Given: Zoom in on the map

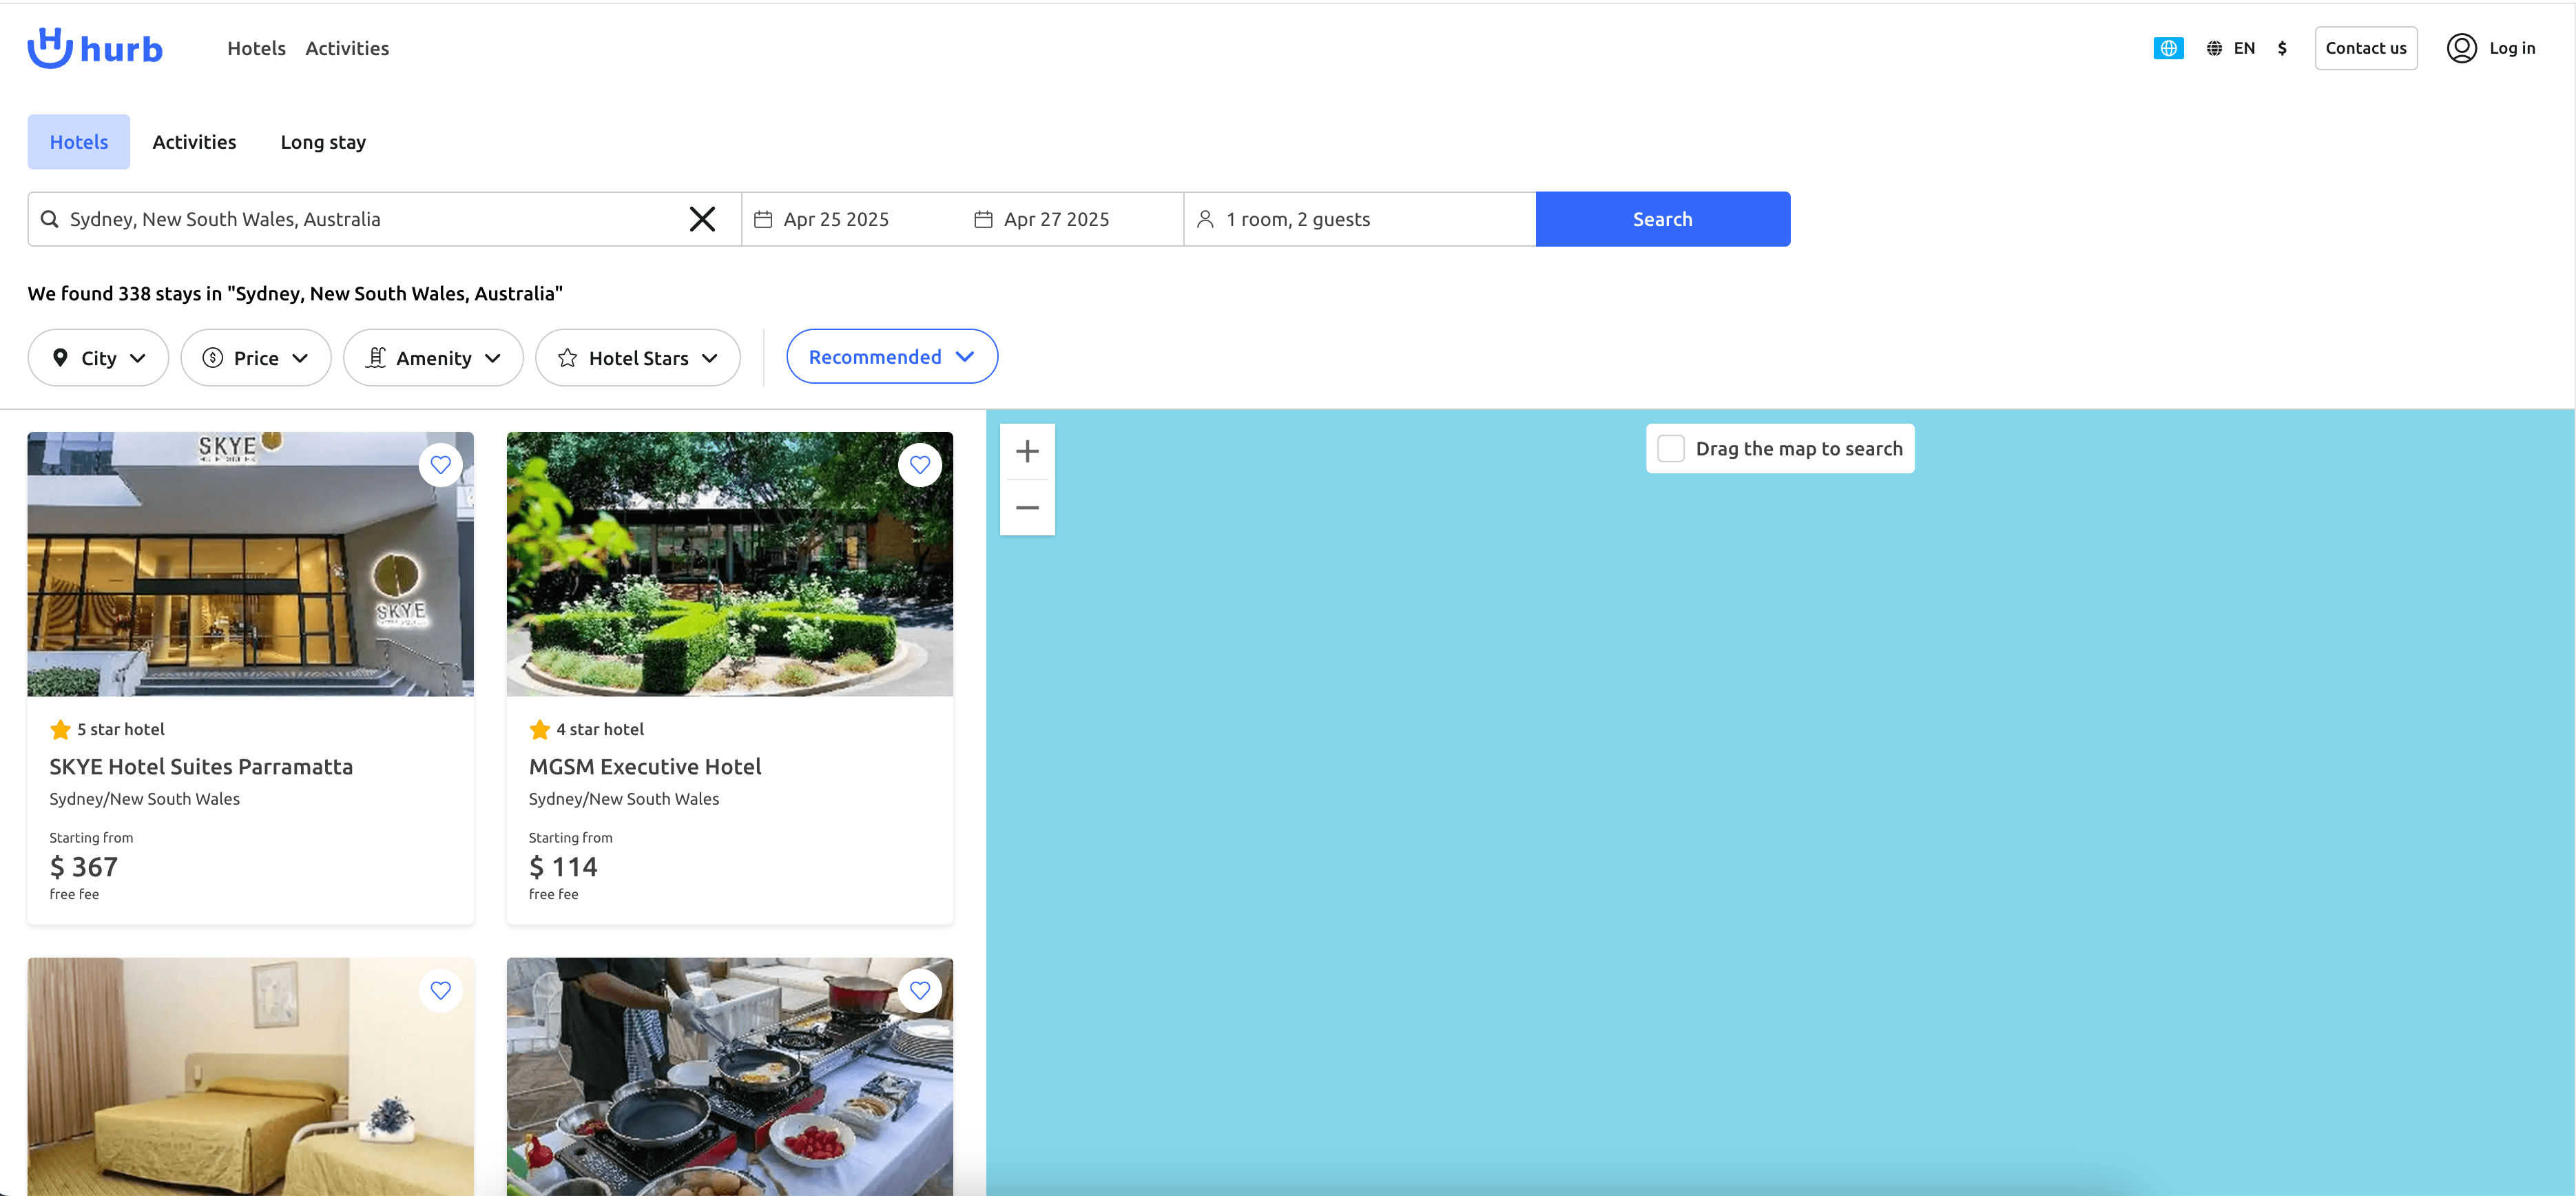Looking at the screenshot, I should pos(1027,452).
